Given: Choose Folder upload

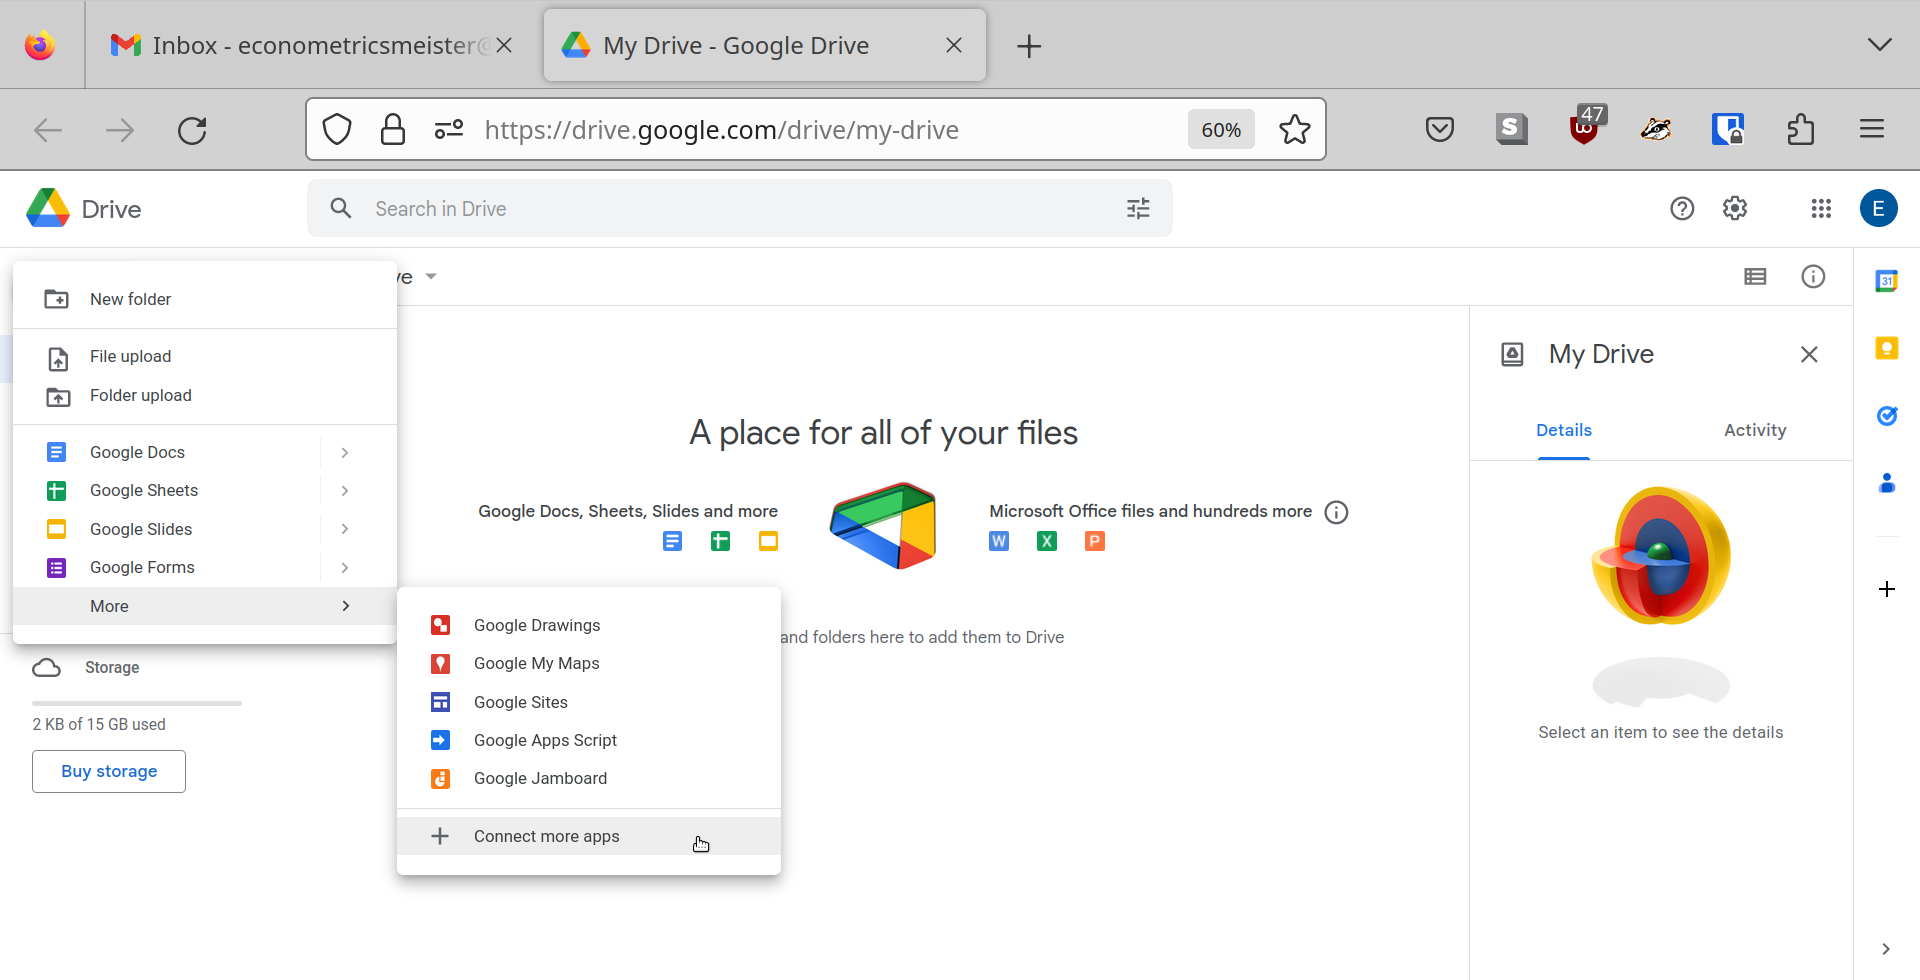Looking at the screenshot, I should click(205, 395).
